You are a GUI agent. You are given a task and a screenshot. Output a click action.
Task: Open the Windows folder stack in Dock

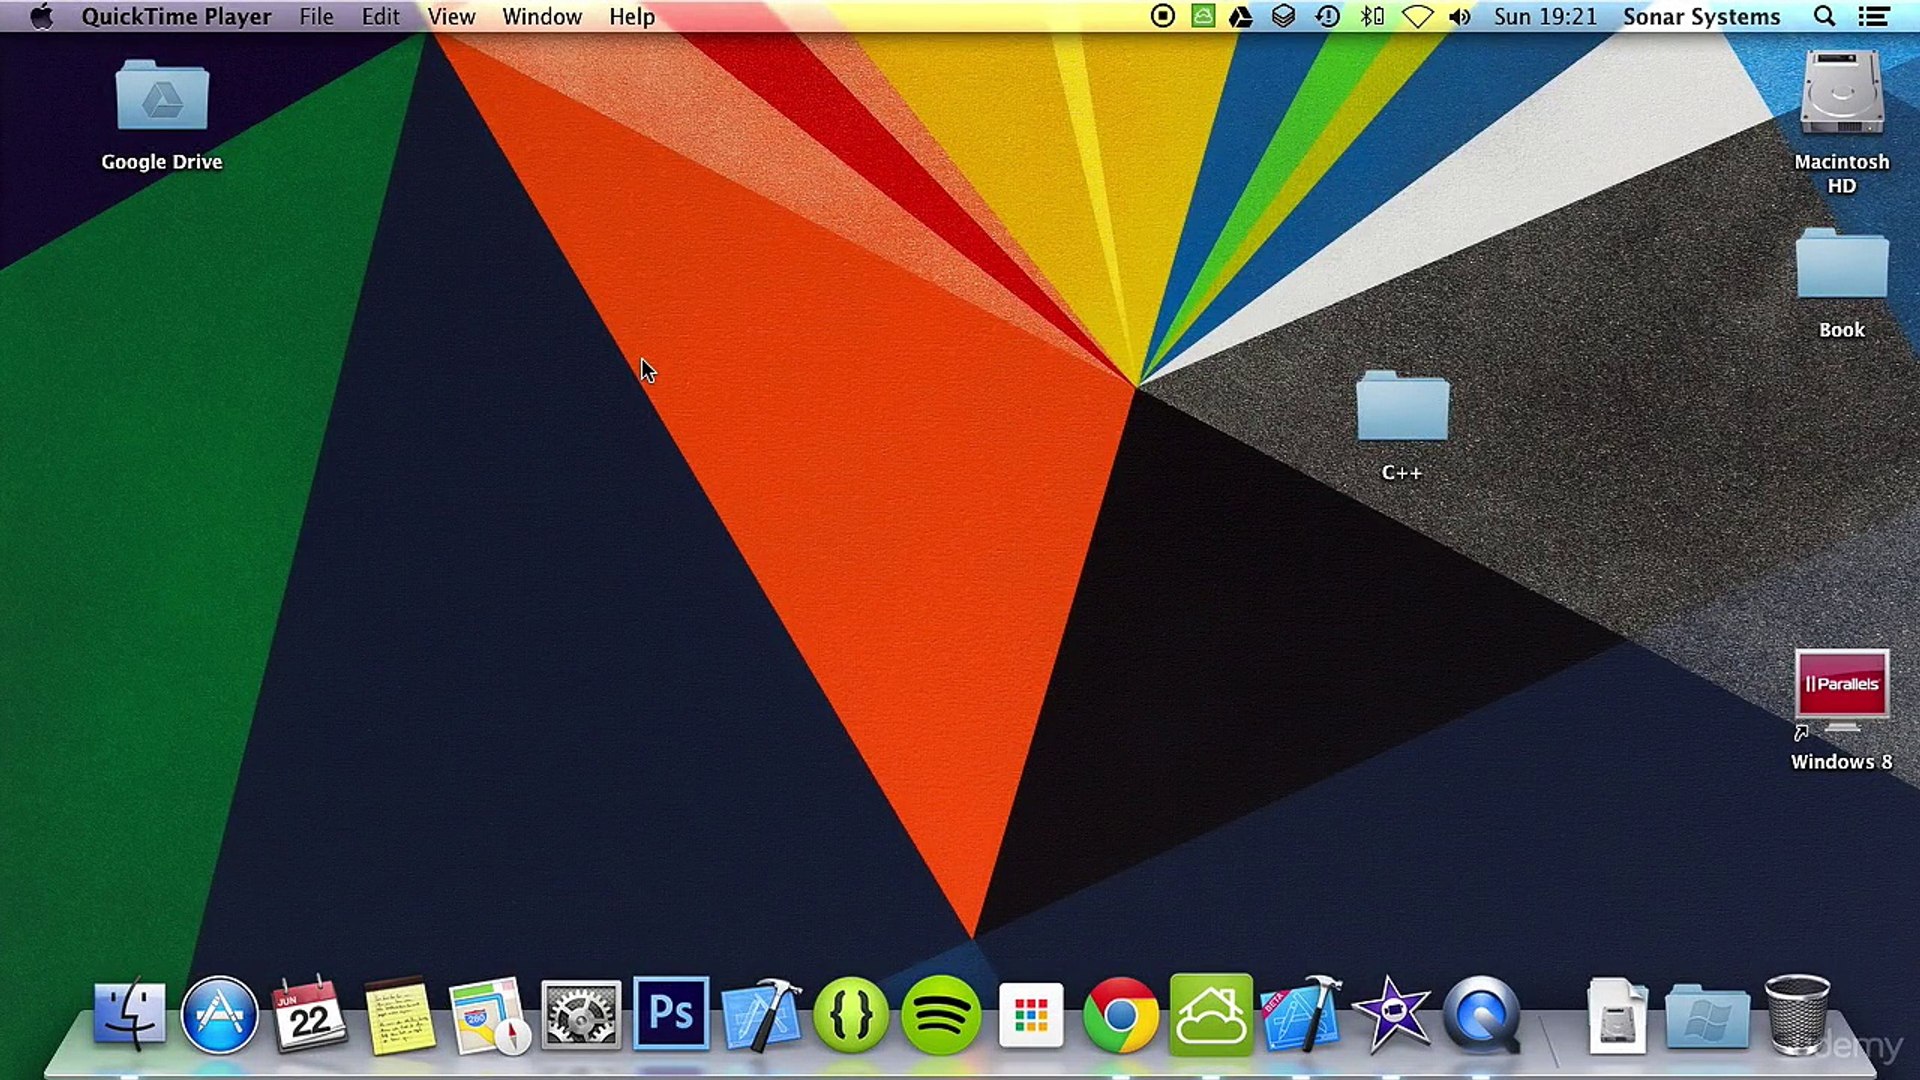pyautogui.click(x=1707, y=1017)
